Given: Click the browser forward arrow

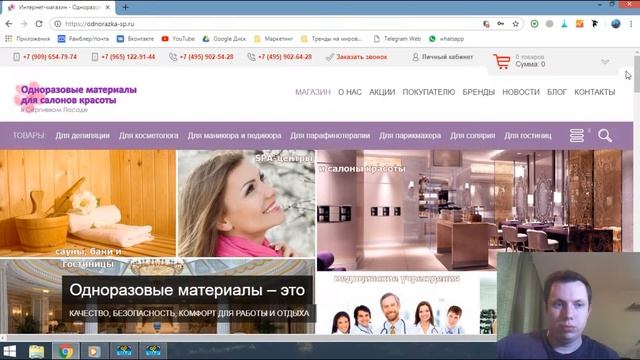Looking at the screenshot, I should click(x=24, y=24).
